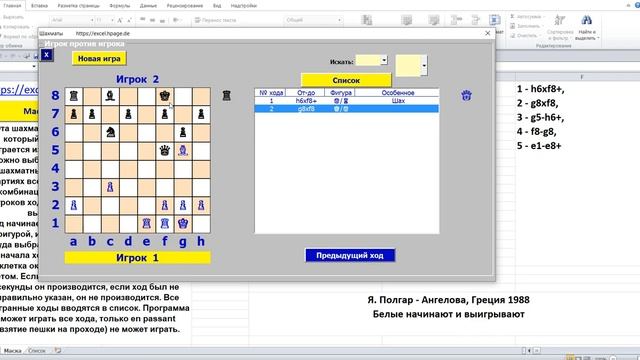
Task: Click the empty g8 square next to king
Action: coord(183,96)
